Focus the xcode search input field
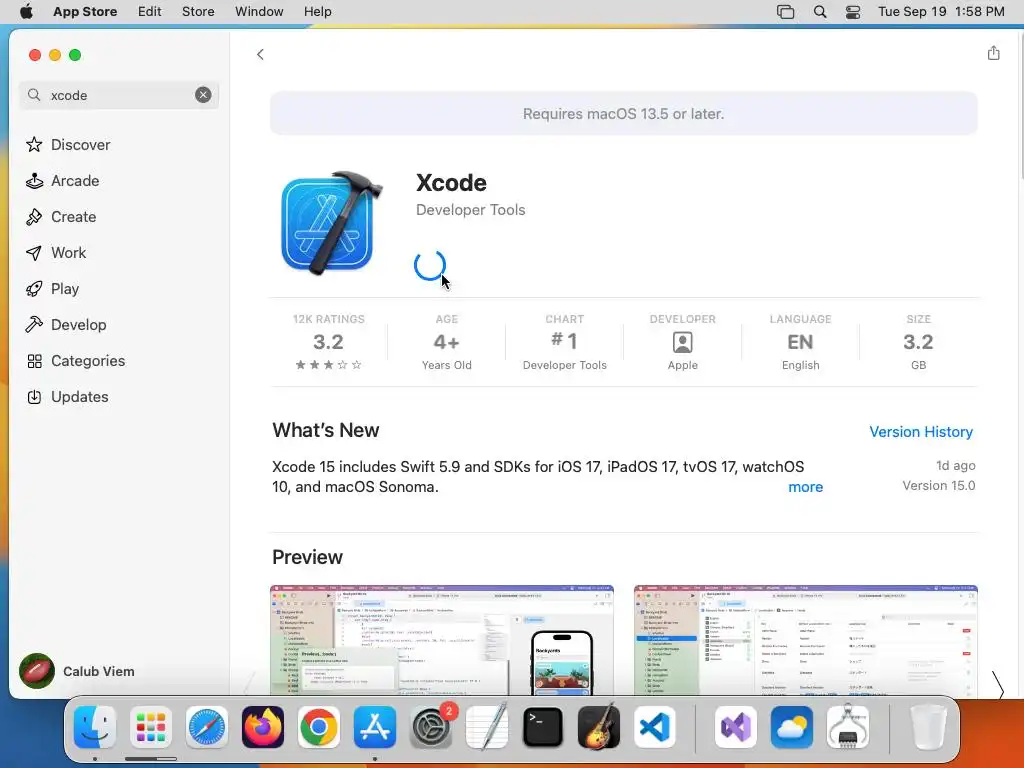The image size is (1024, 768). coord(119,95)
